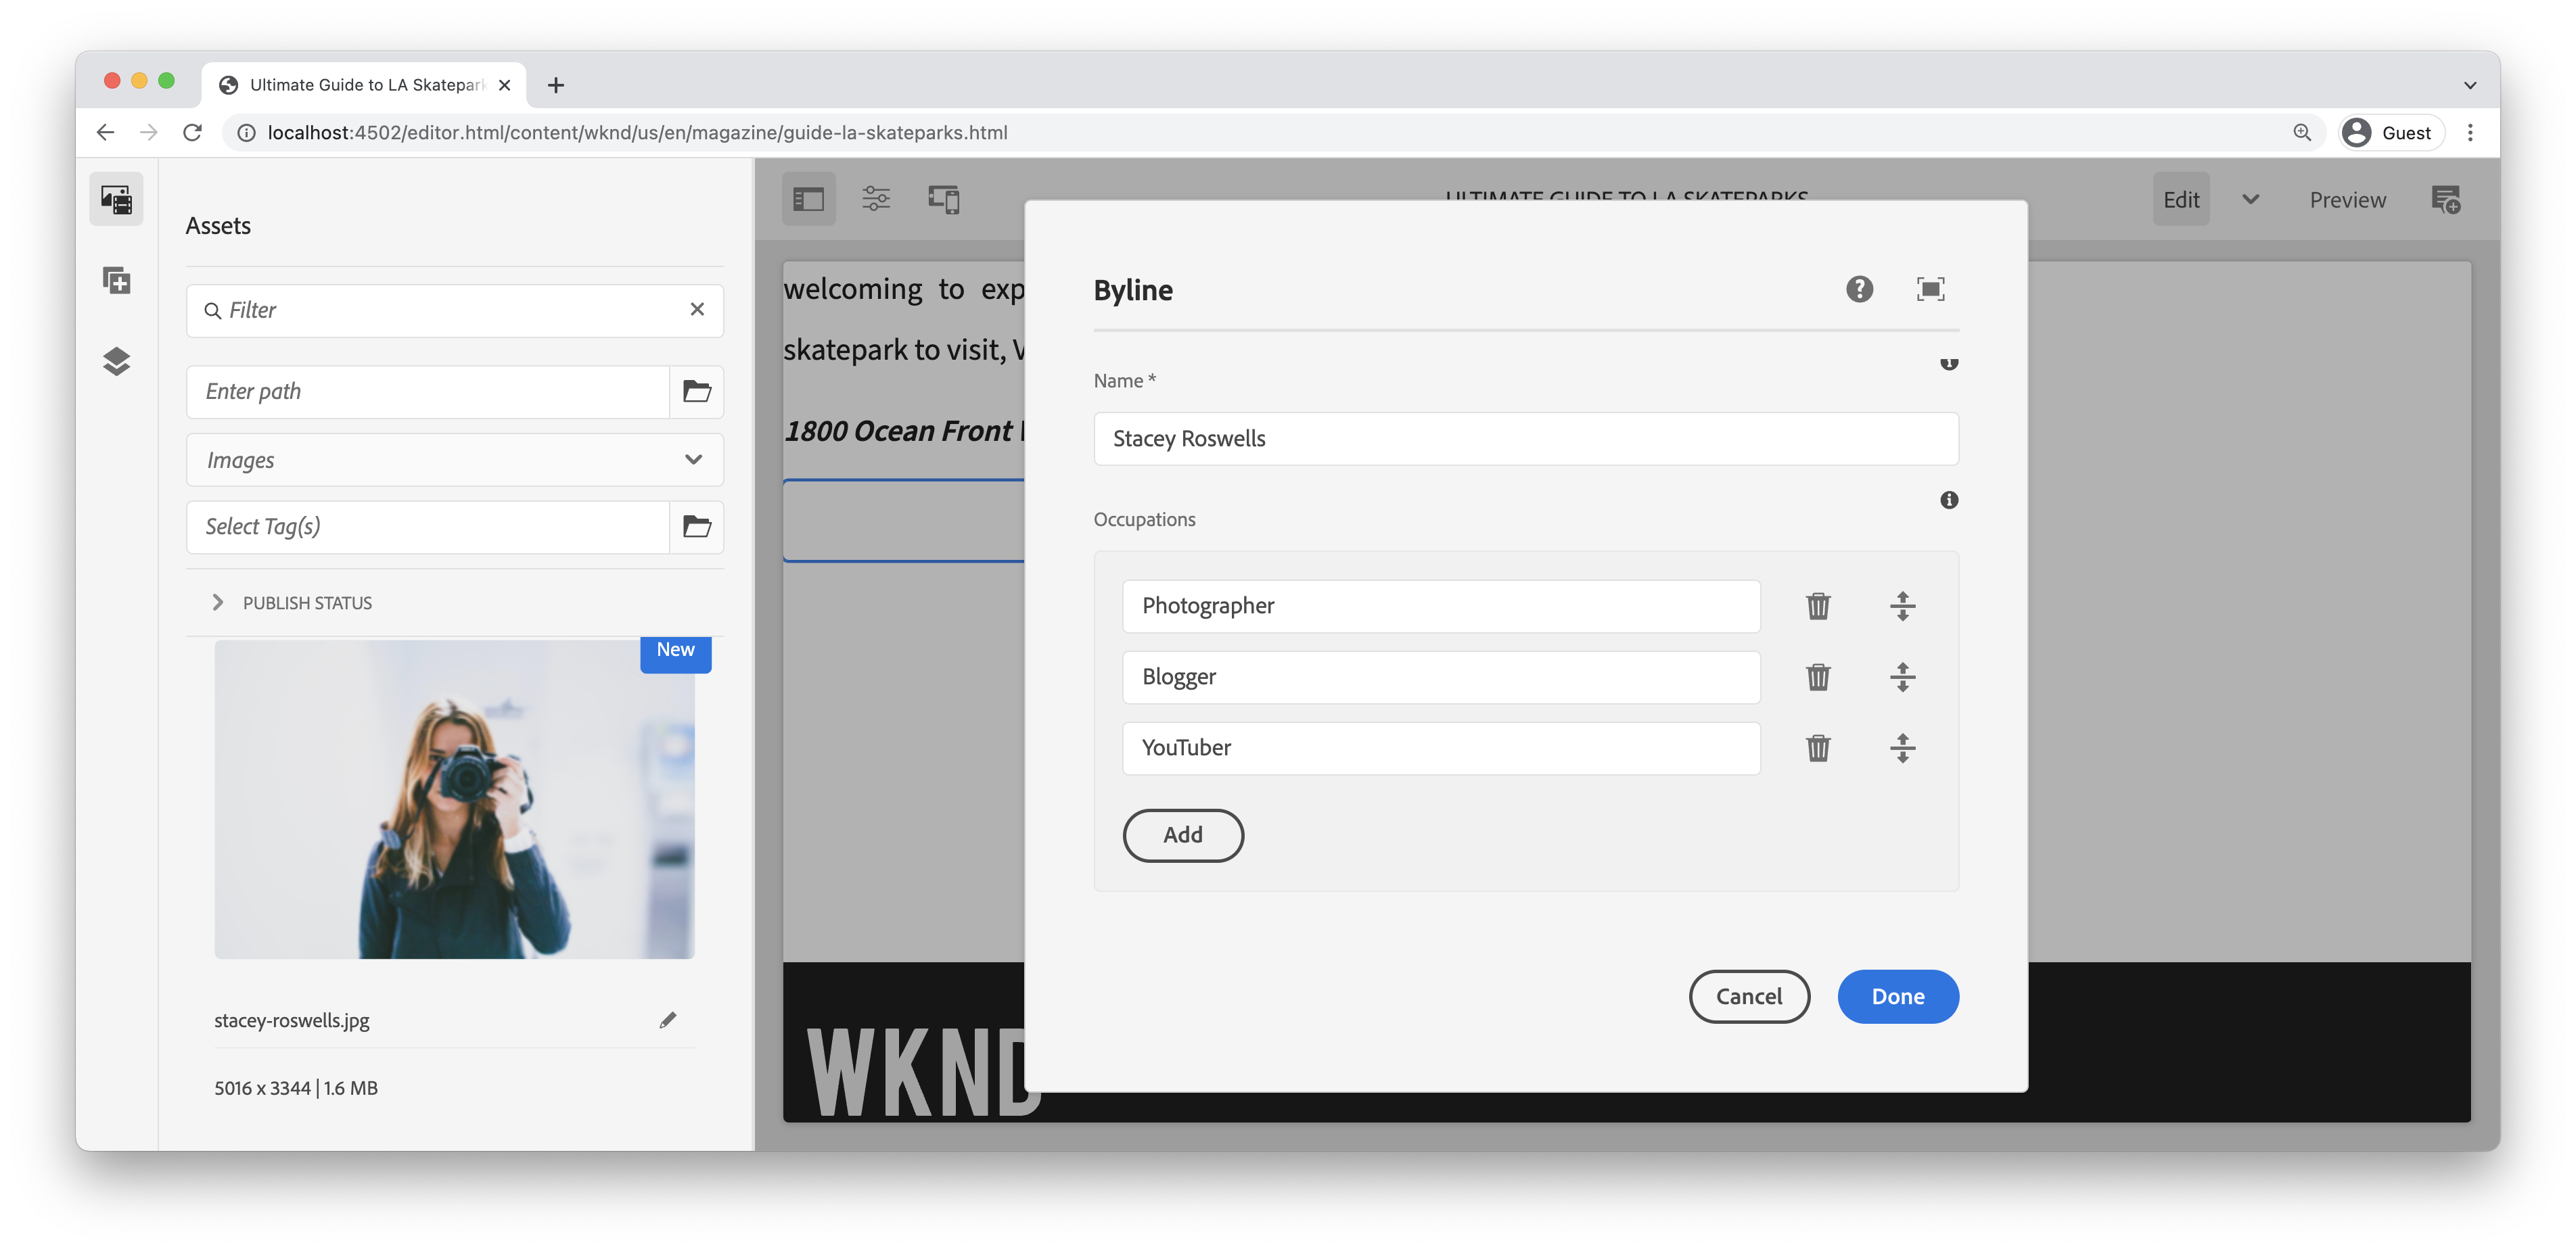Switch to Preview mode
The height and width of the screenshot is (1251, 2576).
point(2347,200)
